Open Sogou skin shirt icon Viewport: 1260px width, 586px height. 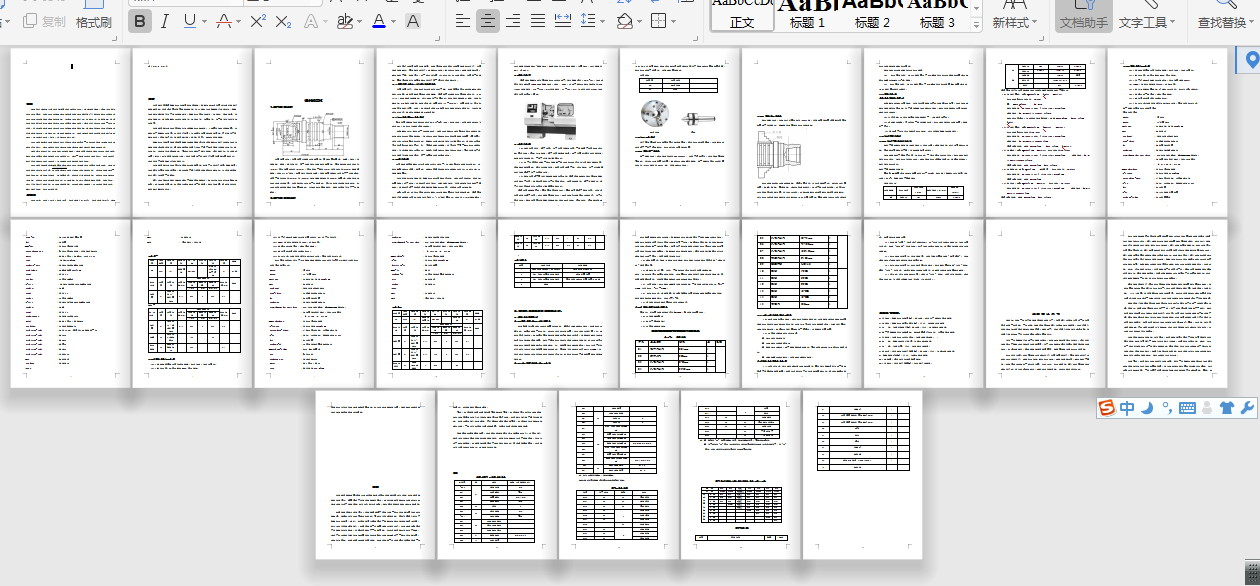[x=1226, y=408]
